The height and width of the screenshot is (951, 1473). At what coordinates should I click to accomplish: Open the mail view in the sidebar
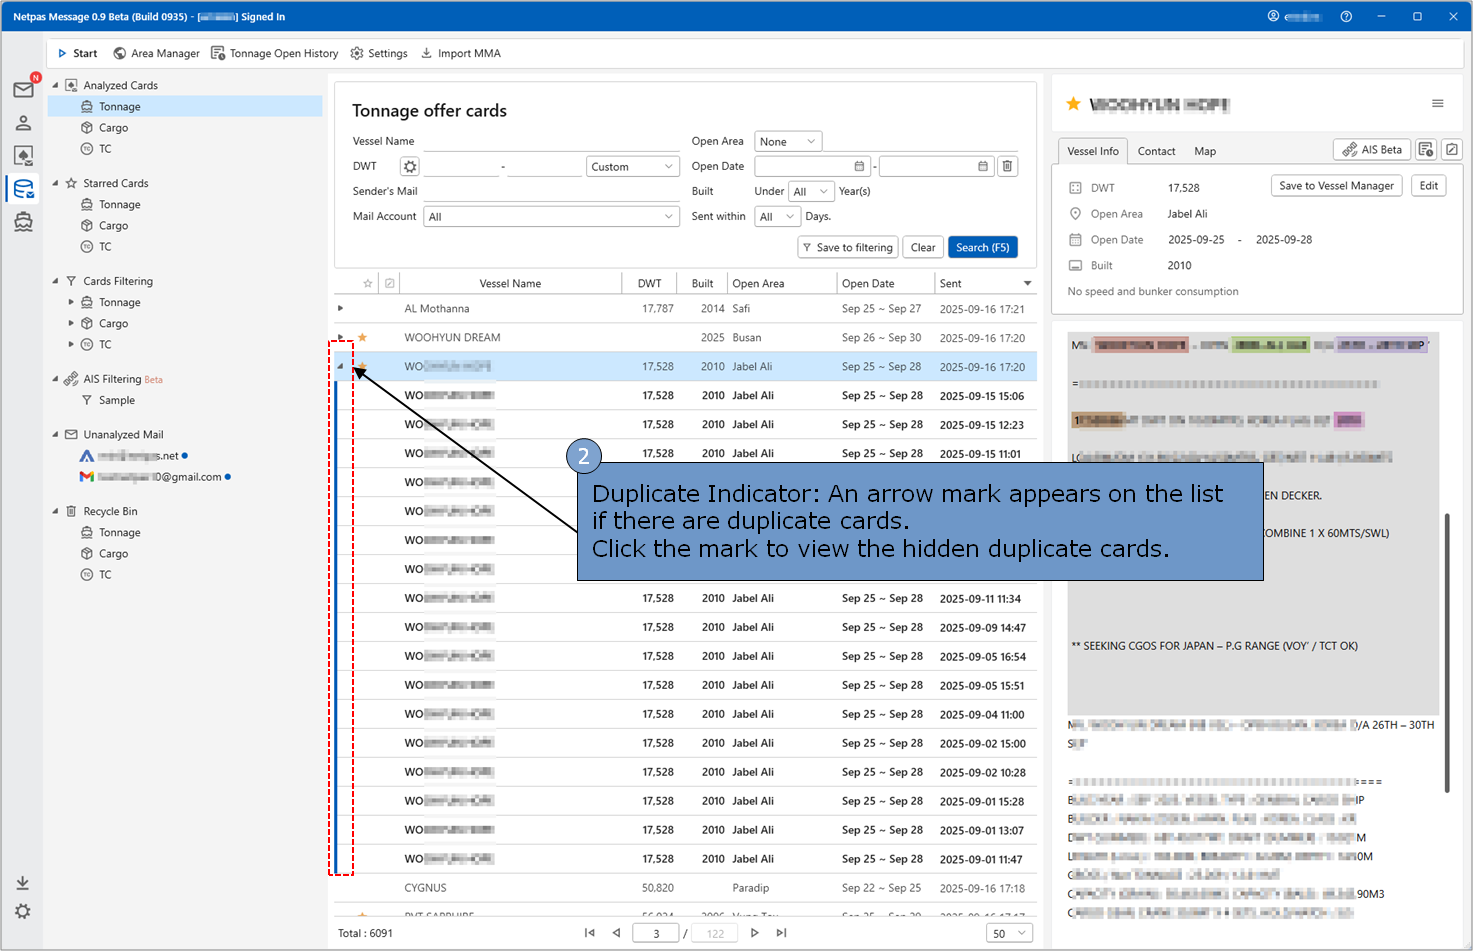[23, 90]
